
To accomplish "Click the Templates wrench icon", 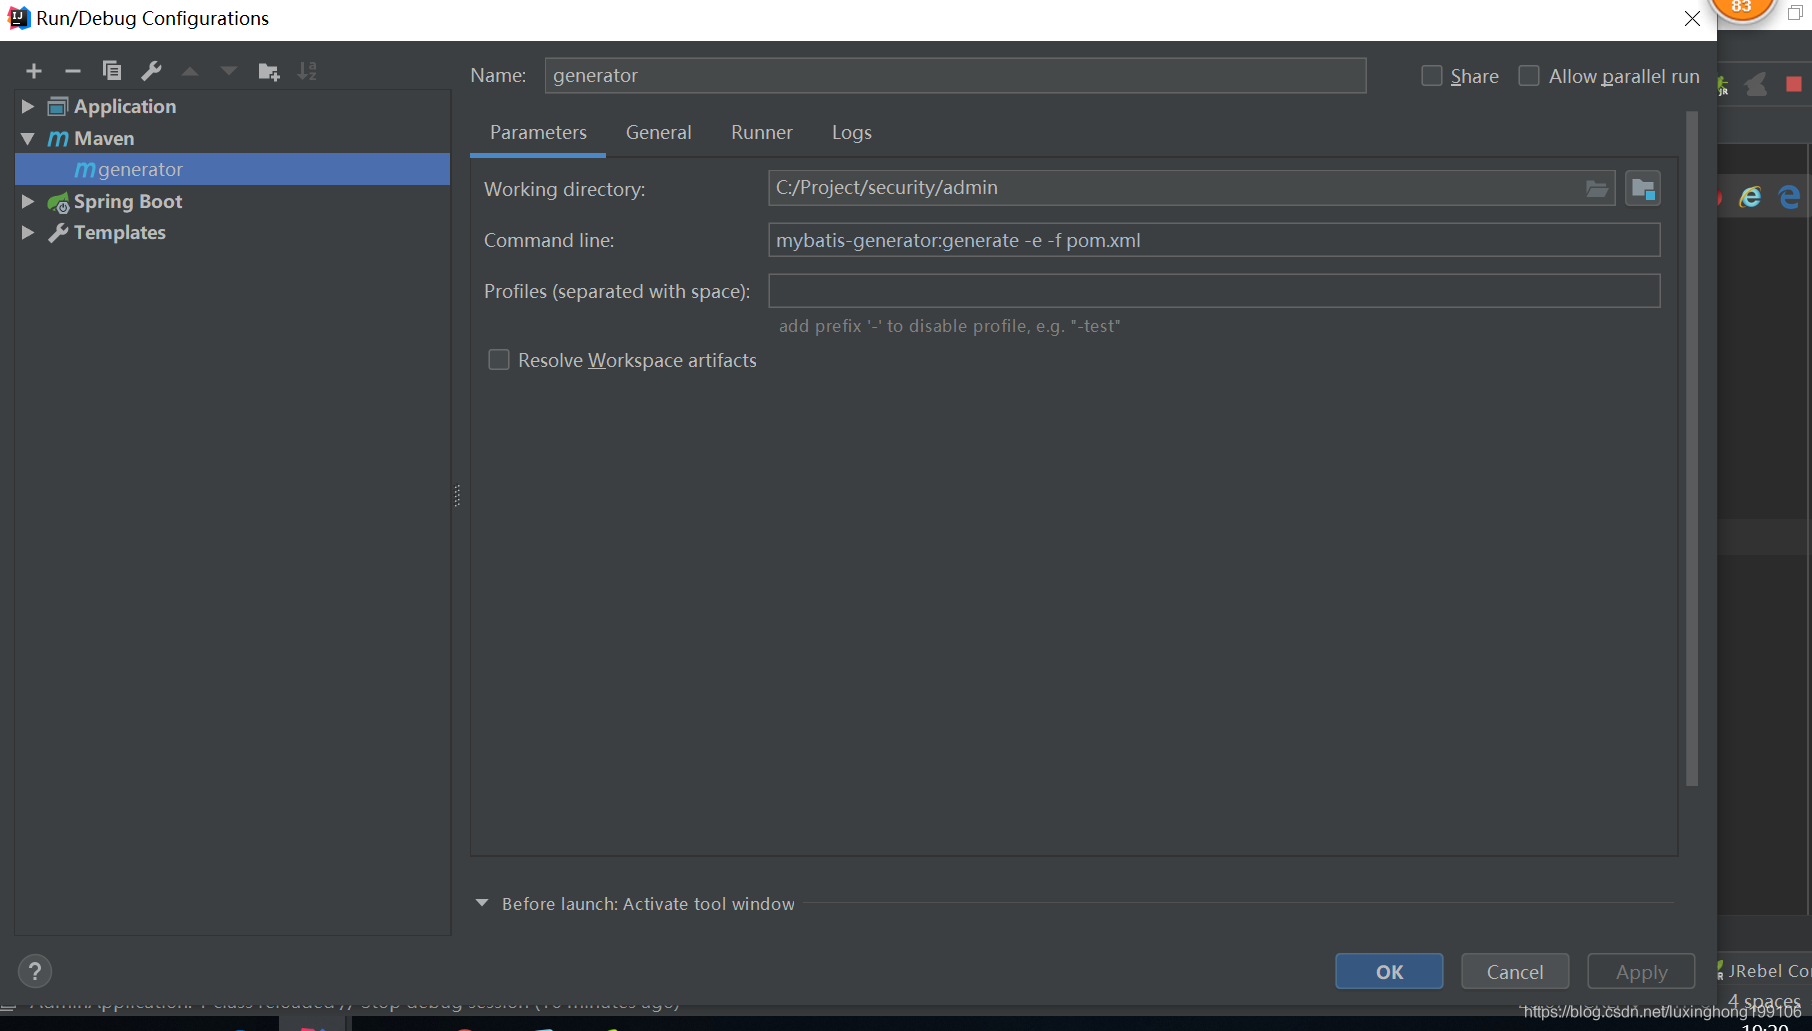I will click(x=58, y=233).
